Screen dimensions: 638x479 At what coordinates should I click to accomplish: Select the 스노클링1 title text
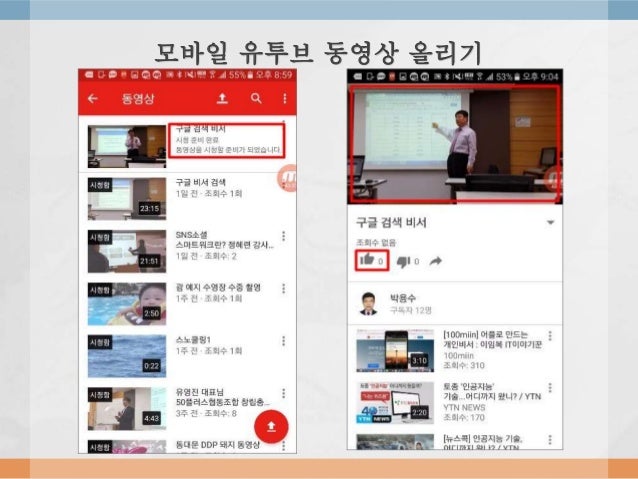(x=193, y=340)
